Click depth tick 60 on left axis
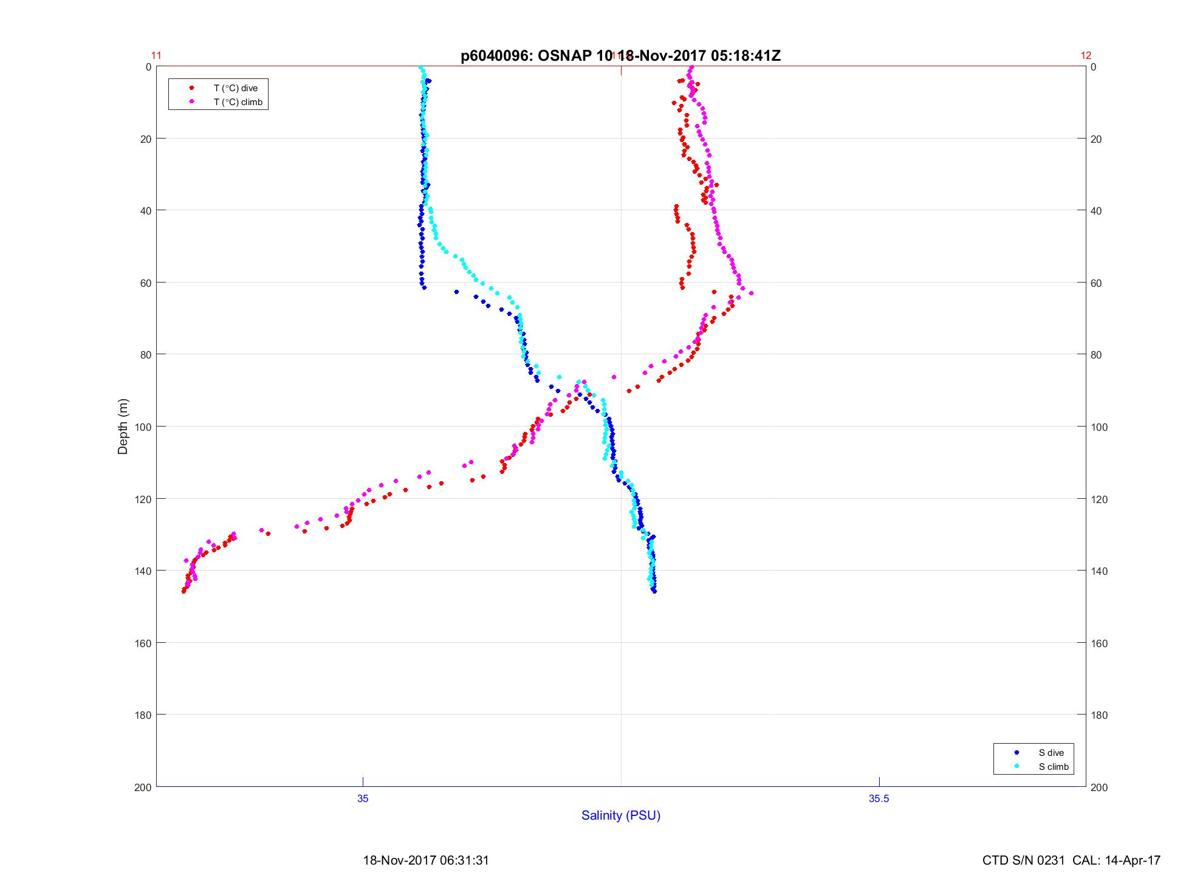The height and width of the screenshot is (885, 1200). click(x=145, y=283)
